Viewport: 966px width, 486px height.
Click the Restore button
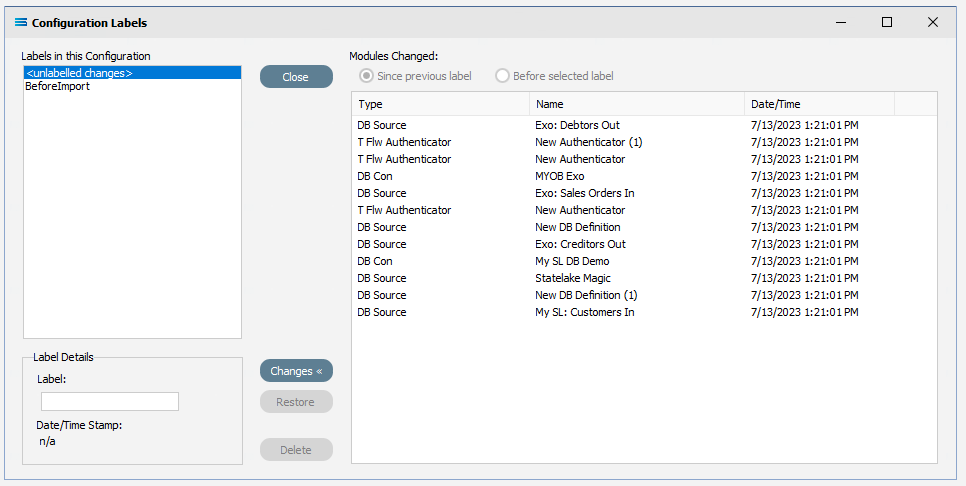pyautogui.click(x=296, y=402)
